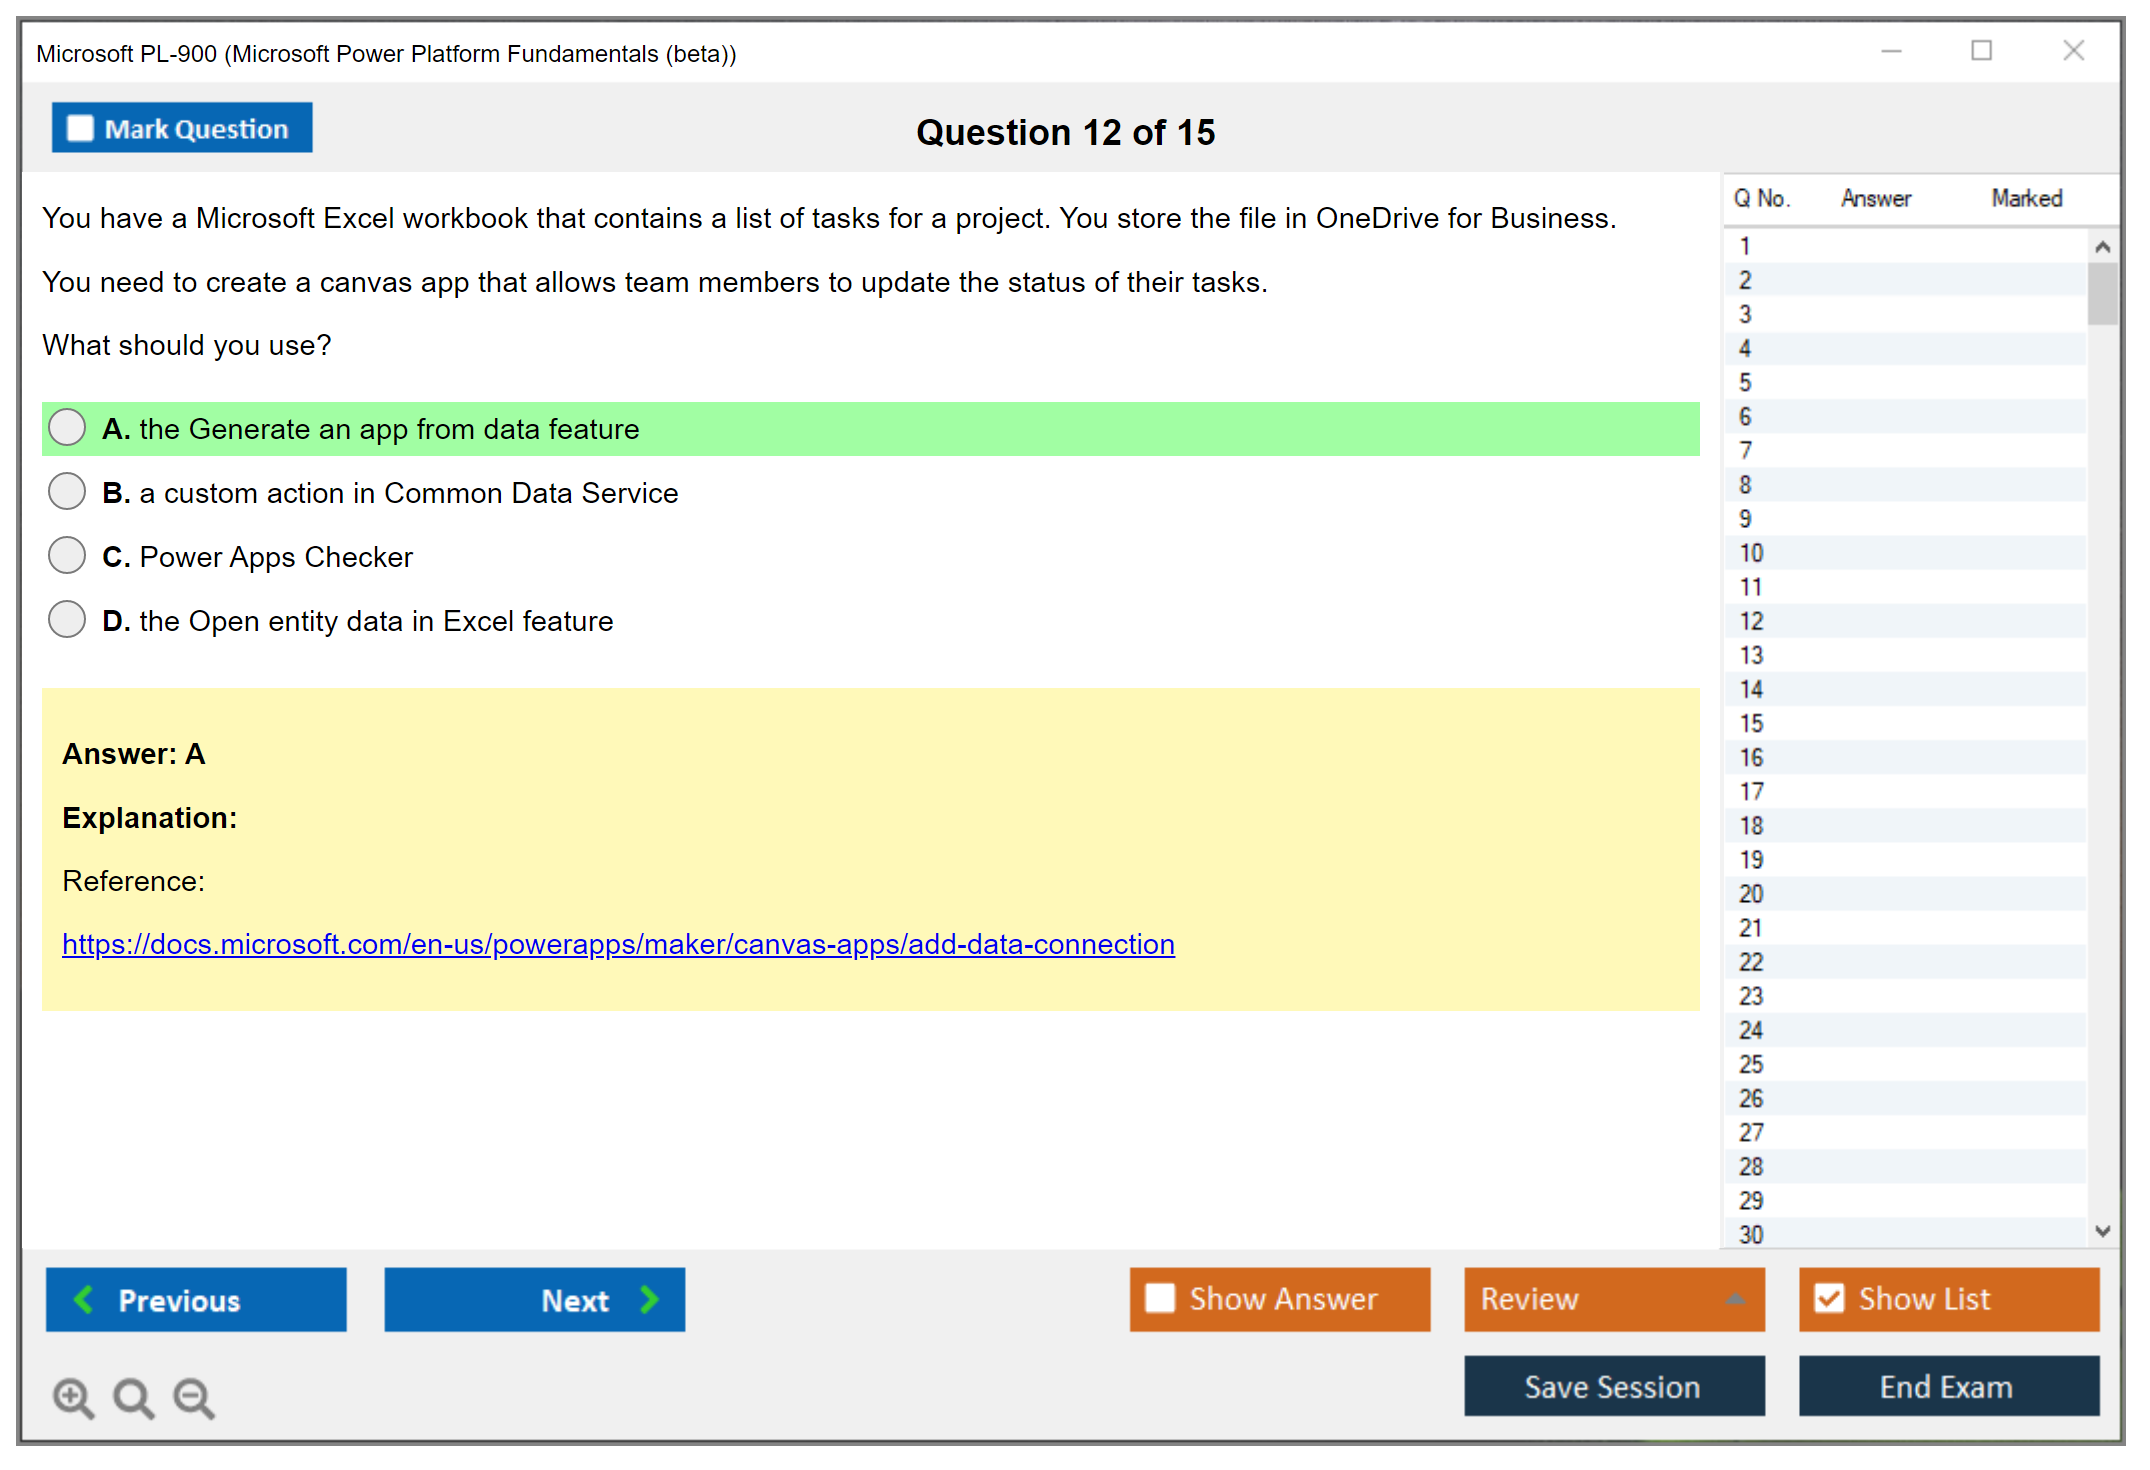This screenshot has height=1470, width=2150.
Task: Pick option D Open entity data in Excel
Action: click(67, 620)
